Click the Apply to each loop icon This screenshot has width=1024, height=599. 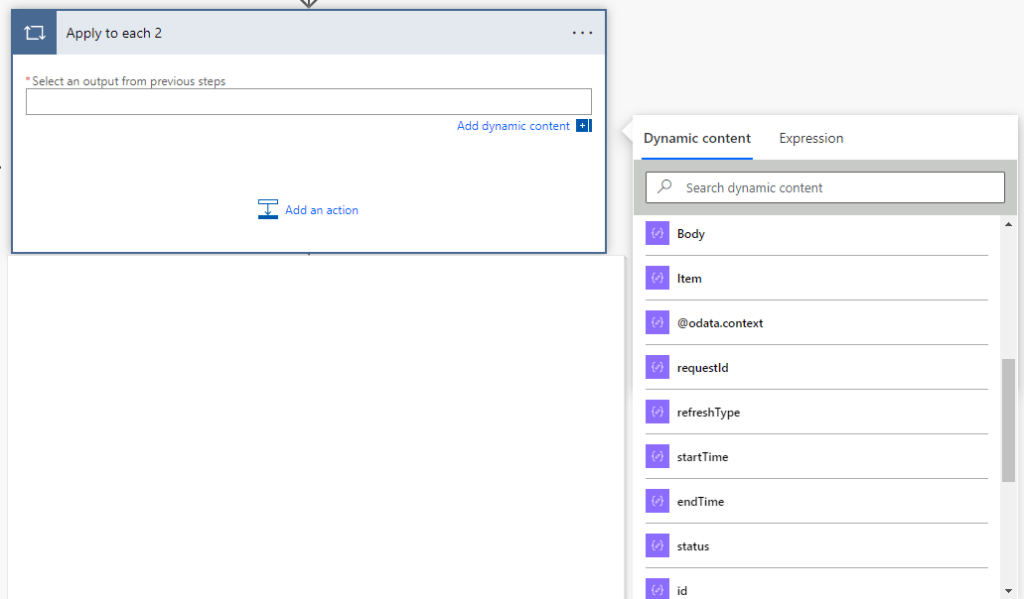(x=34, y=33)
